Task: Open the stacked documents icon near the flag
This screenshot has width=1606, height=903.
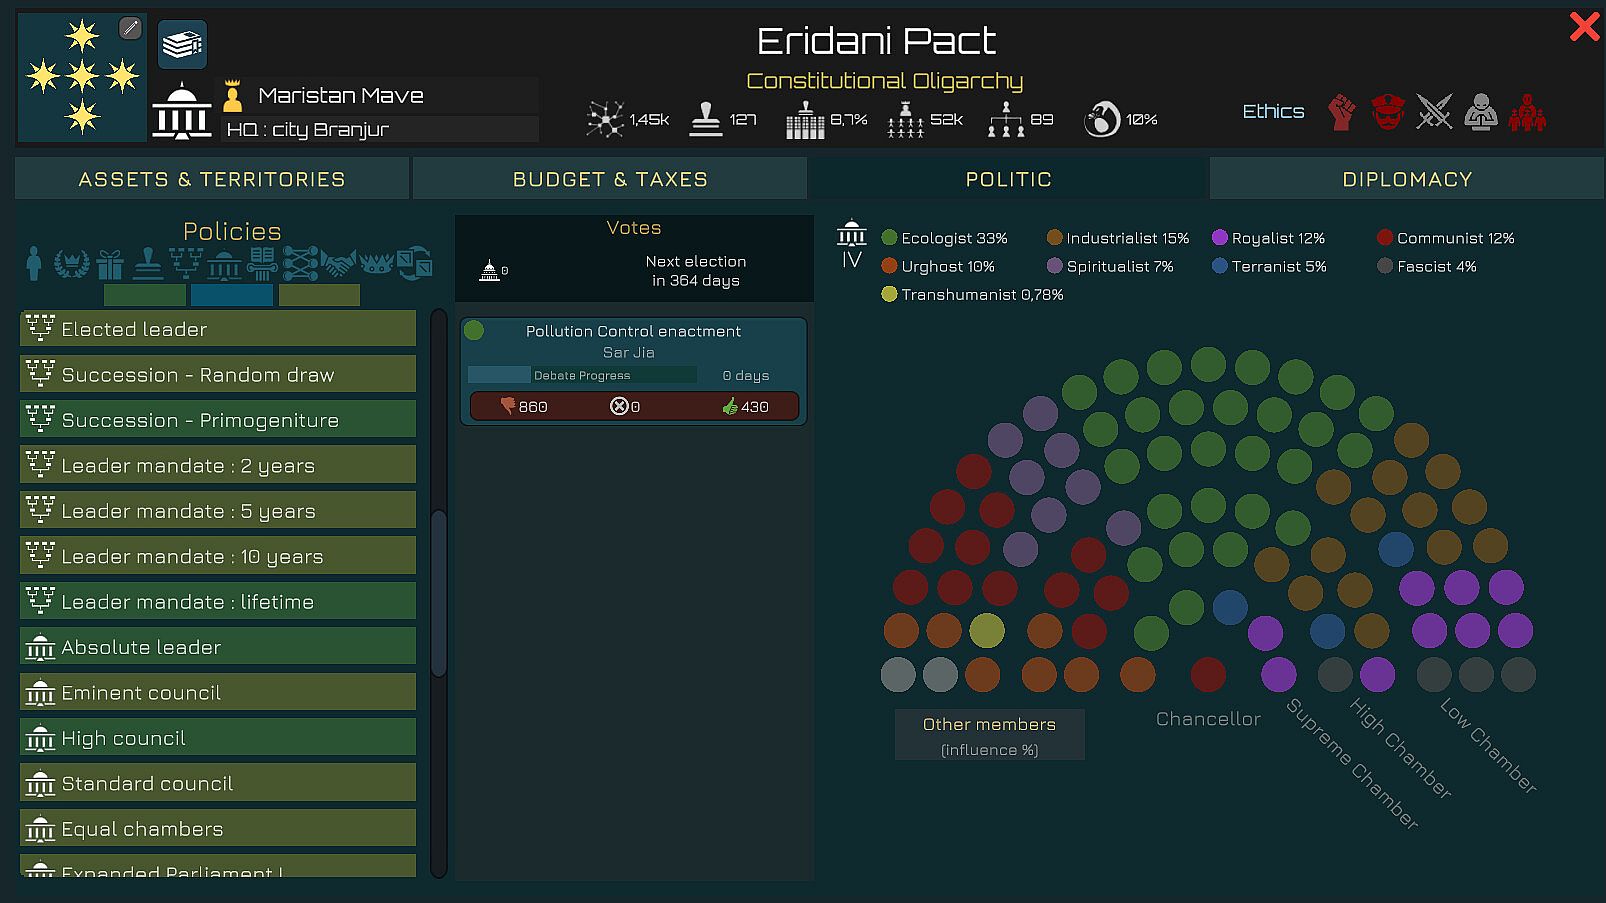Action: pos(182,45)
